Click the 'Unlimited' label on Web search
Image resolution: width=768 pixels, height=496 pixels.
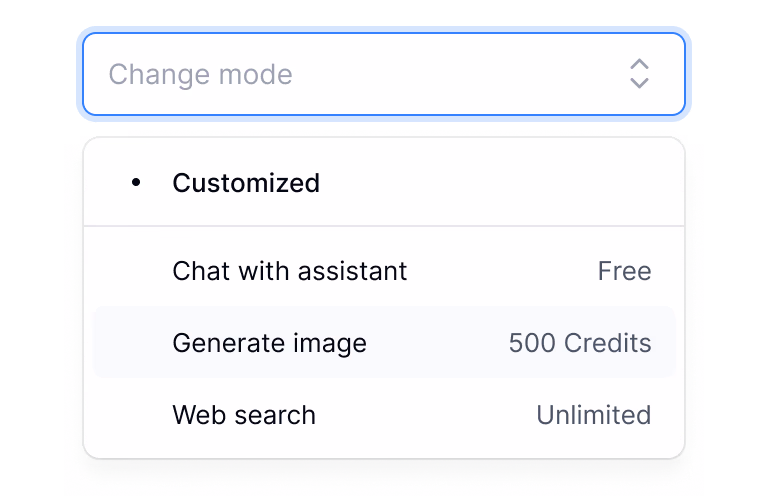tap(593, 415)
